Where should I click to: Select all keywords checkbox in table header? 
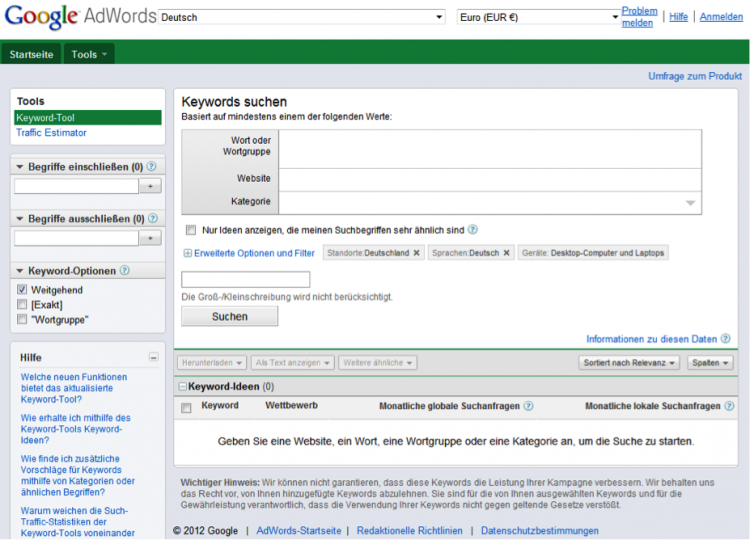186,408
